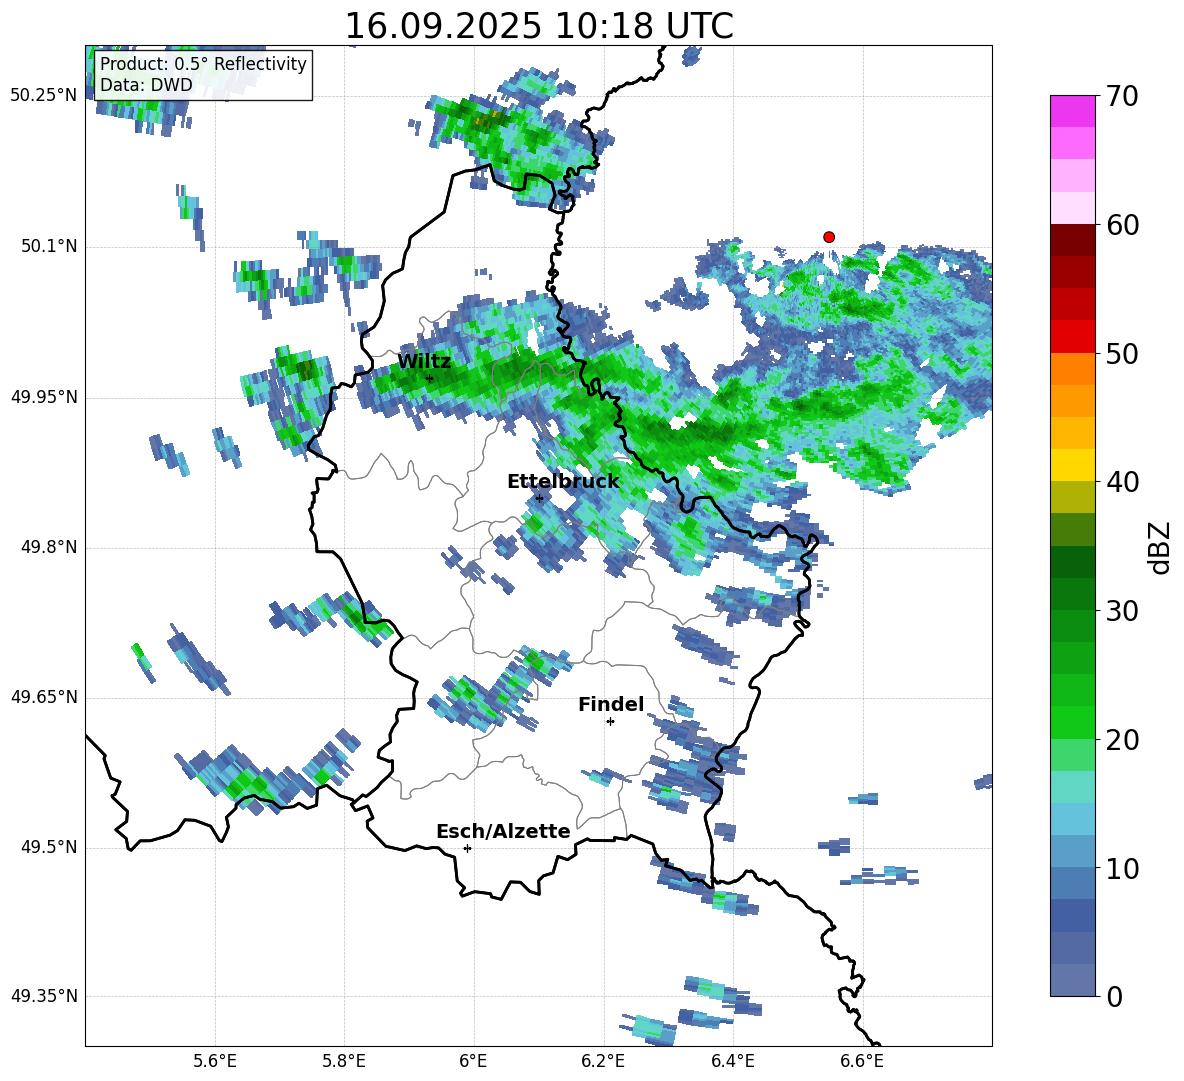The width and height of the screenshot is (1184, 1081).
Task: Click the 49.8°N latitude label
Action: 49,547
